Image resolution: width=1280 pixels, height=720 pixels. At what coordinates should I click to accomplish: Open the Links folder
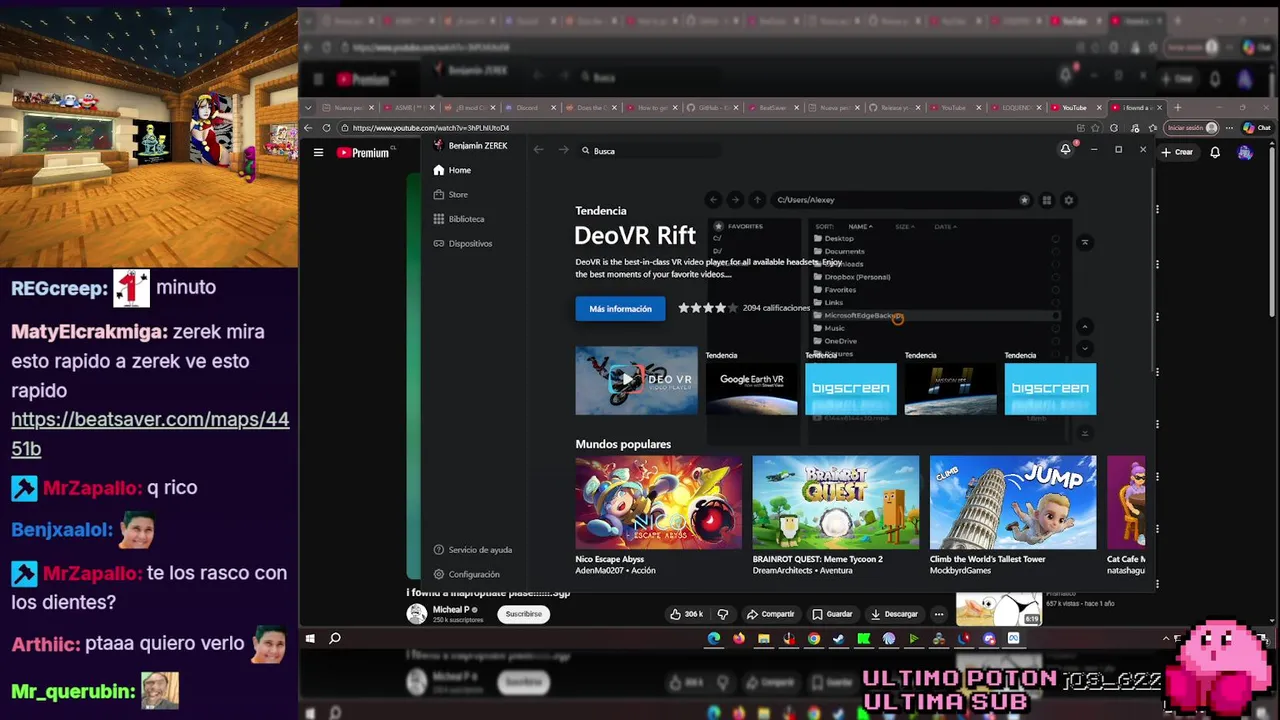tap(829, 302)
